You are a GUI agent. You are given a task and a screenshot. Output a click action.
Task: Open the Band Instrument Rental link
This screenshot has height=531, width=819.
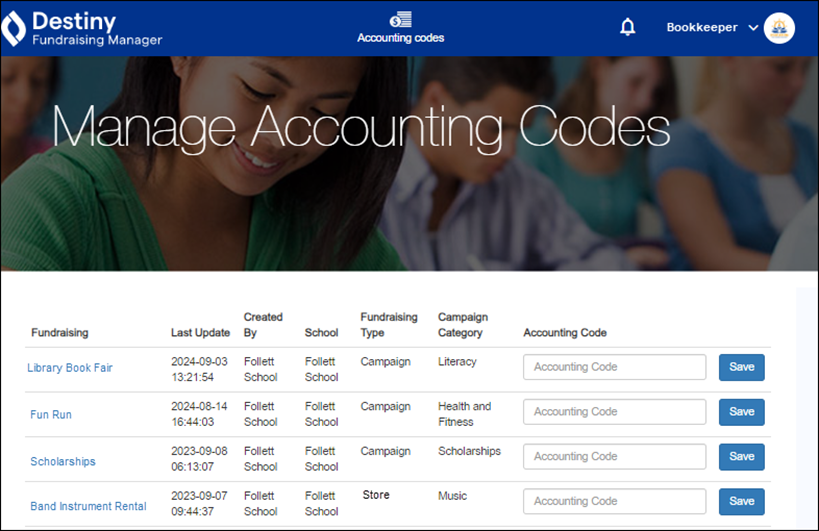tap(88, 506)
